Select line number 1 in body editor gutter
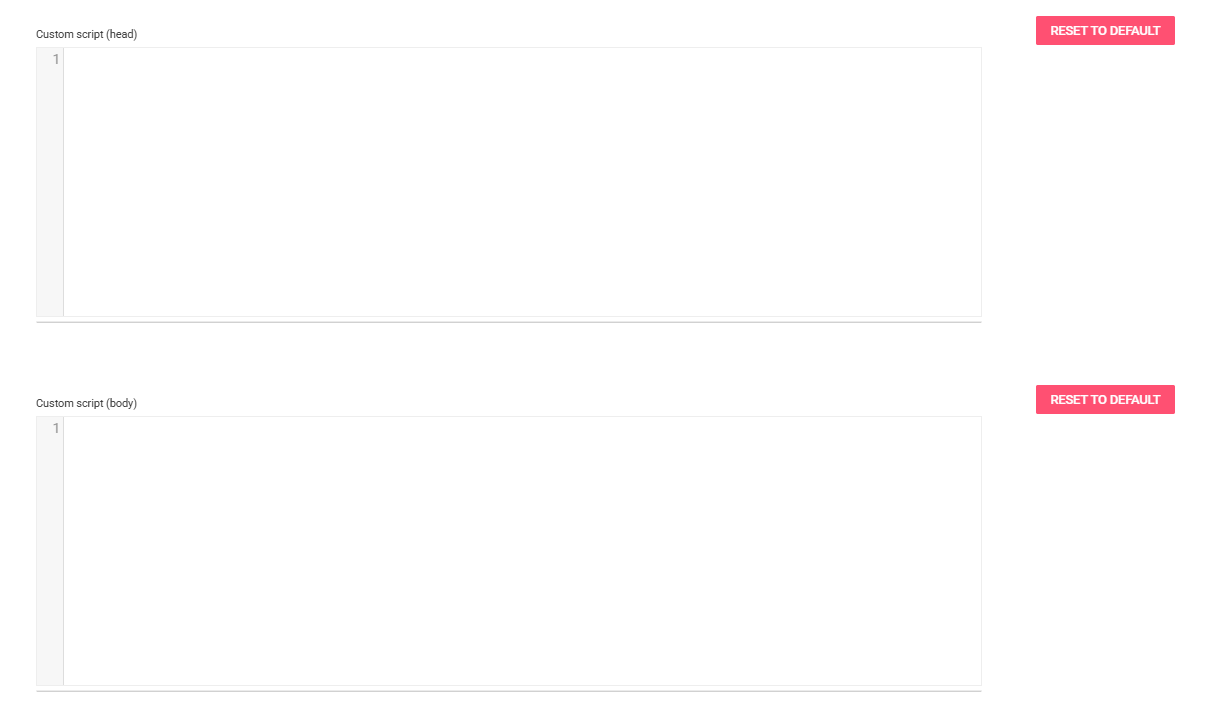Image resolution: width=1220 pixels, height=705 pixels. 56,428
